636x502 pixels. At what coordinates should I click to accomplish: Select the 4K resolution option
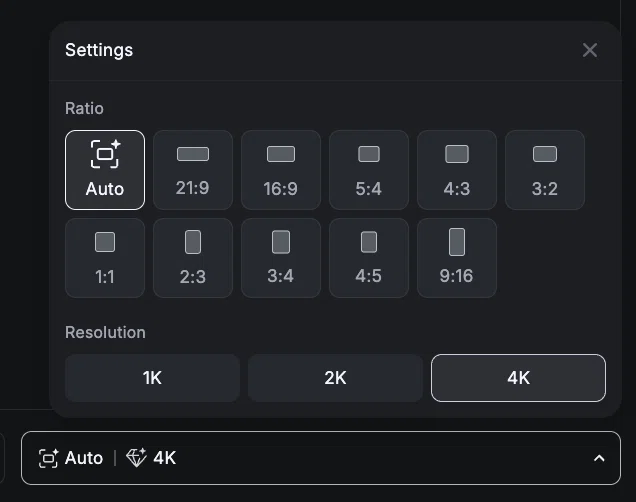click(518, 378)
